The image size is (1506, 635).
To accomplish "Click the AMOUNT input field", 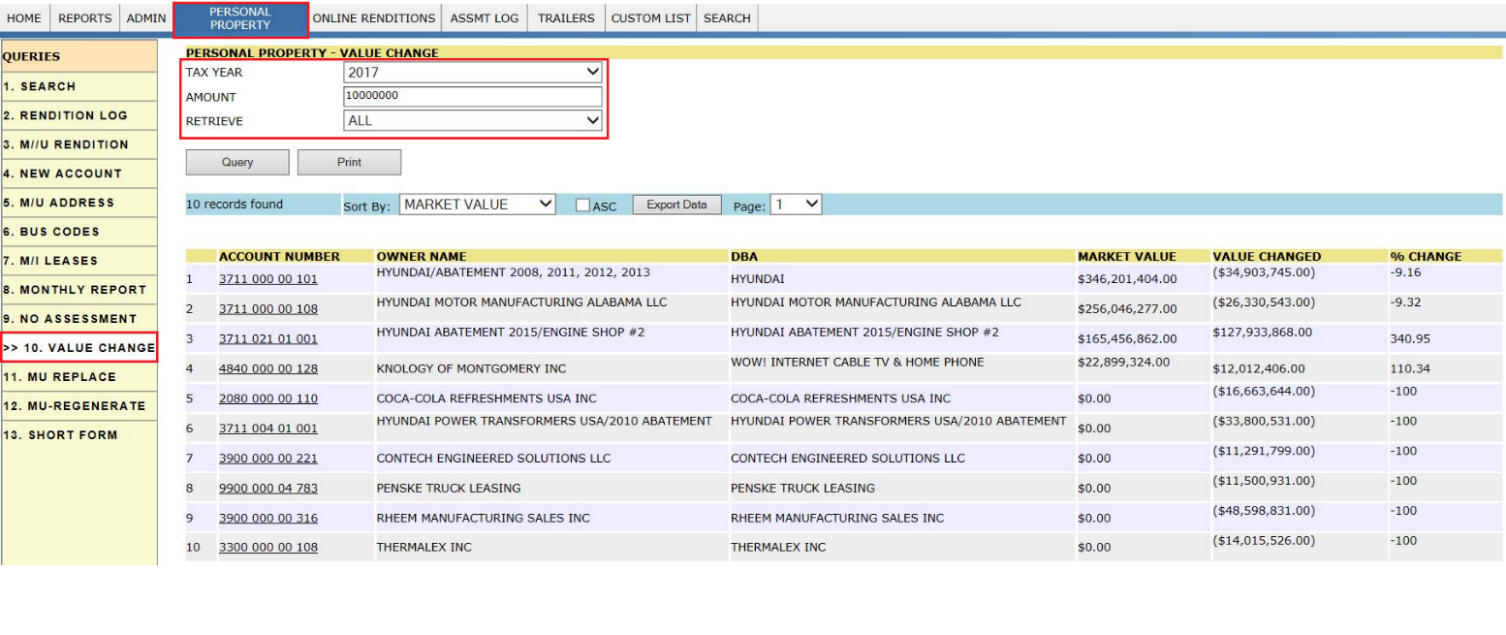I will pyautogui.click(x=473, y=96).
